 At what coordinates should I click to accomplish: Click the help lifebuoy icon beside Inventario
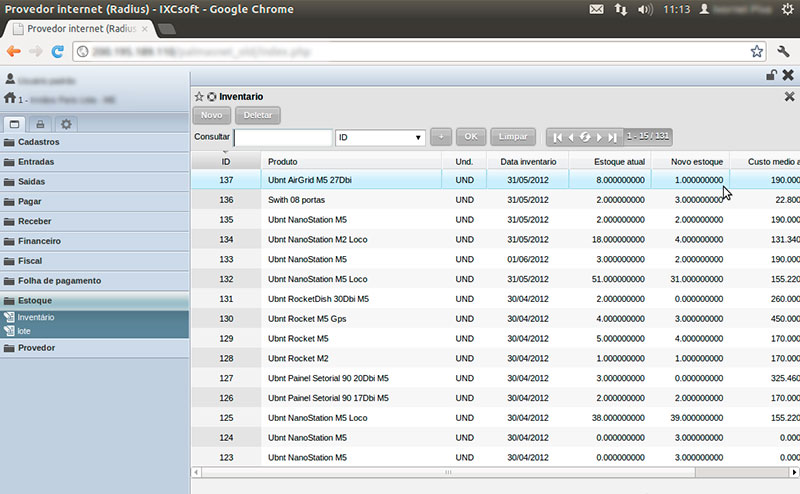tap(212, 96)
